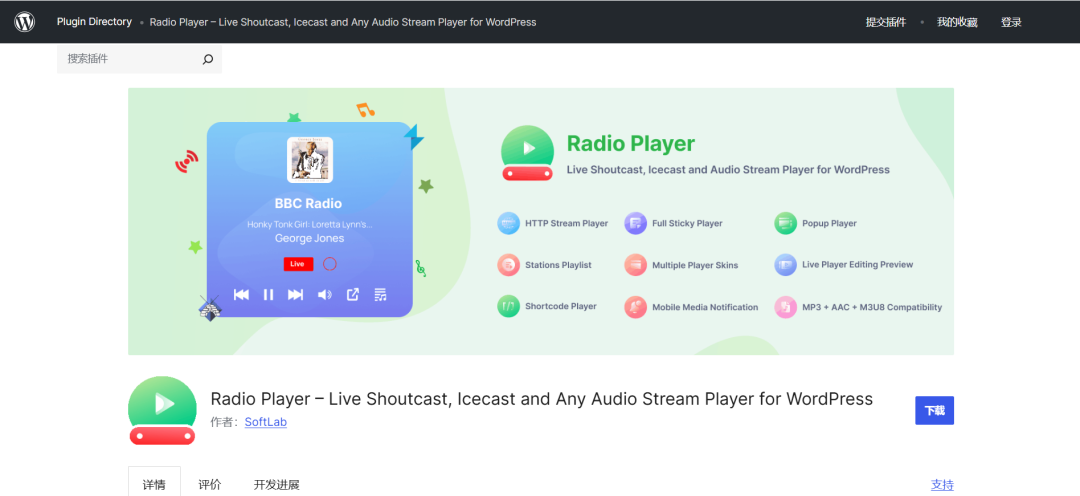Click the breadcrumb Radio Player page title
This screenshot has width=1080, height=496.
[x=343, y=22]
